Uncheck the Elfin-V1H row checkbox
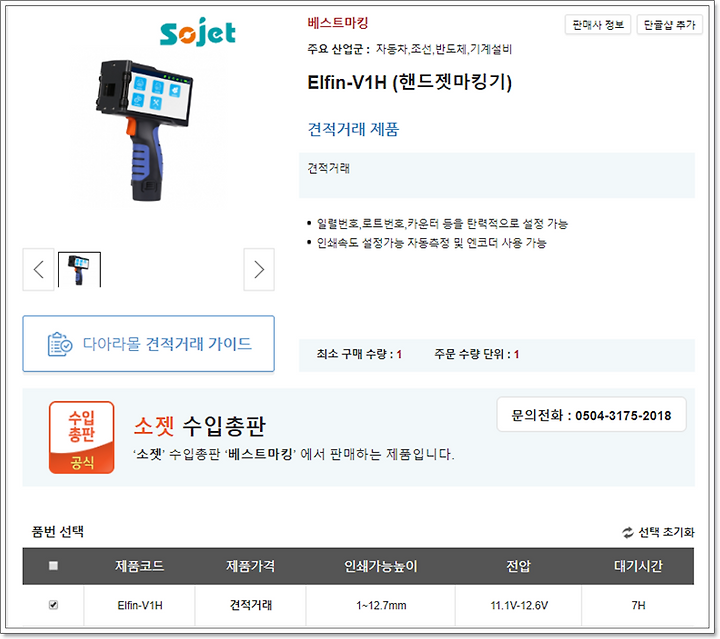Screen dimensions: 720x639 53,605
